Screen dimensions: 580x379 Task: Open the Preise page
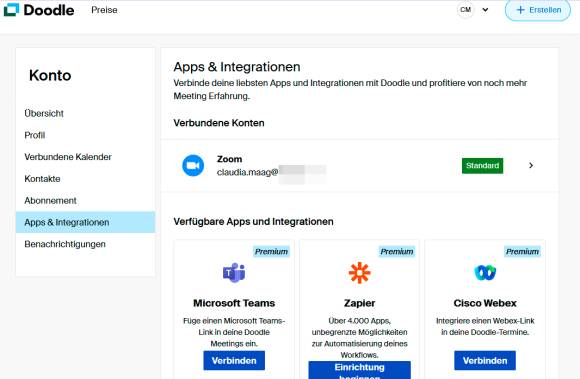click(x=104, y=10)
